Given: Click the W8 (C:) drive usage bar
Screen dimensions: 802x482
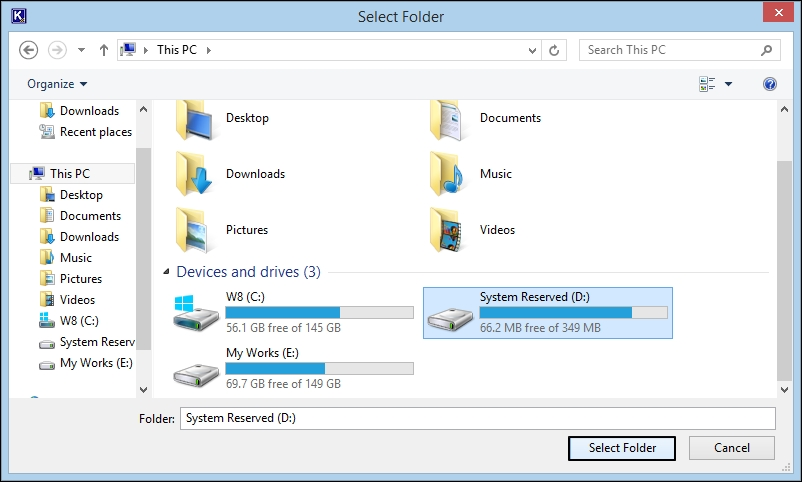Looking at the screenshot, I should pyautogui.click(x=320, y=312).
